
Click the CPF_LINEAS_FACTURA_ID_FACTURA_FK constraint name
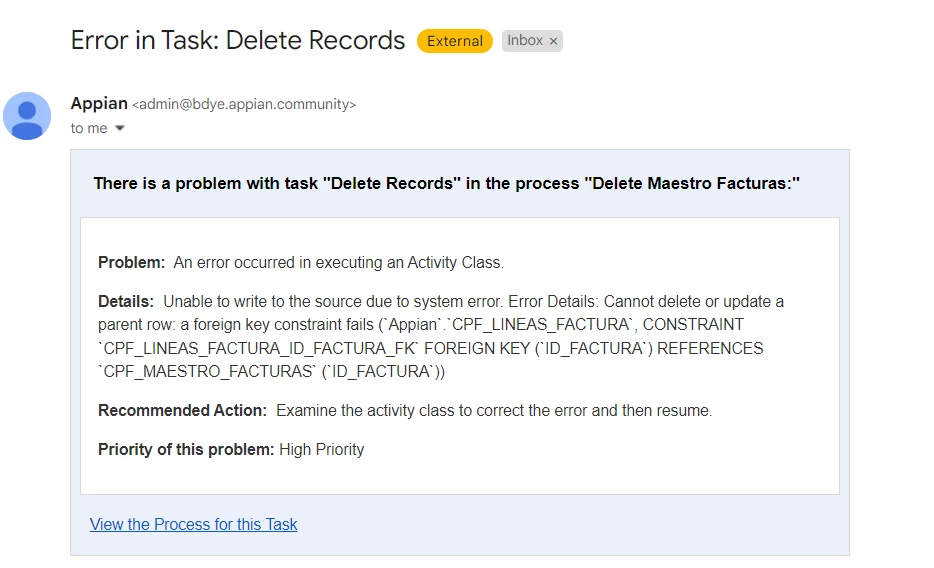pos(259,348)
